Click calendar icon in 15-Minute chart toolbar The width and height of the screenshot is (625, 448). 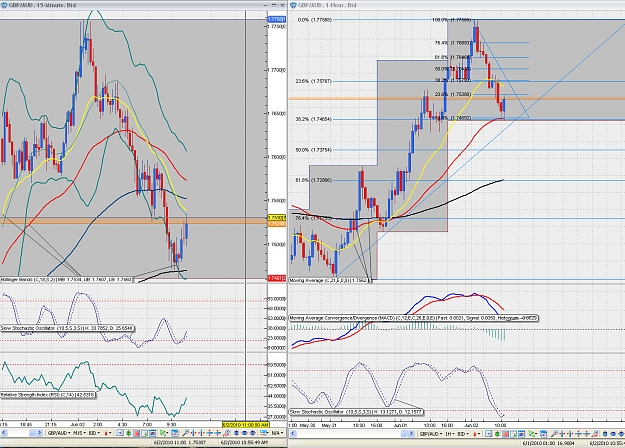point(174,433)
